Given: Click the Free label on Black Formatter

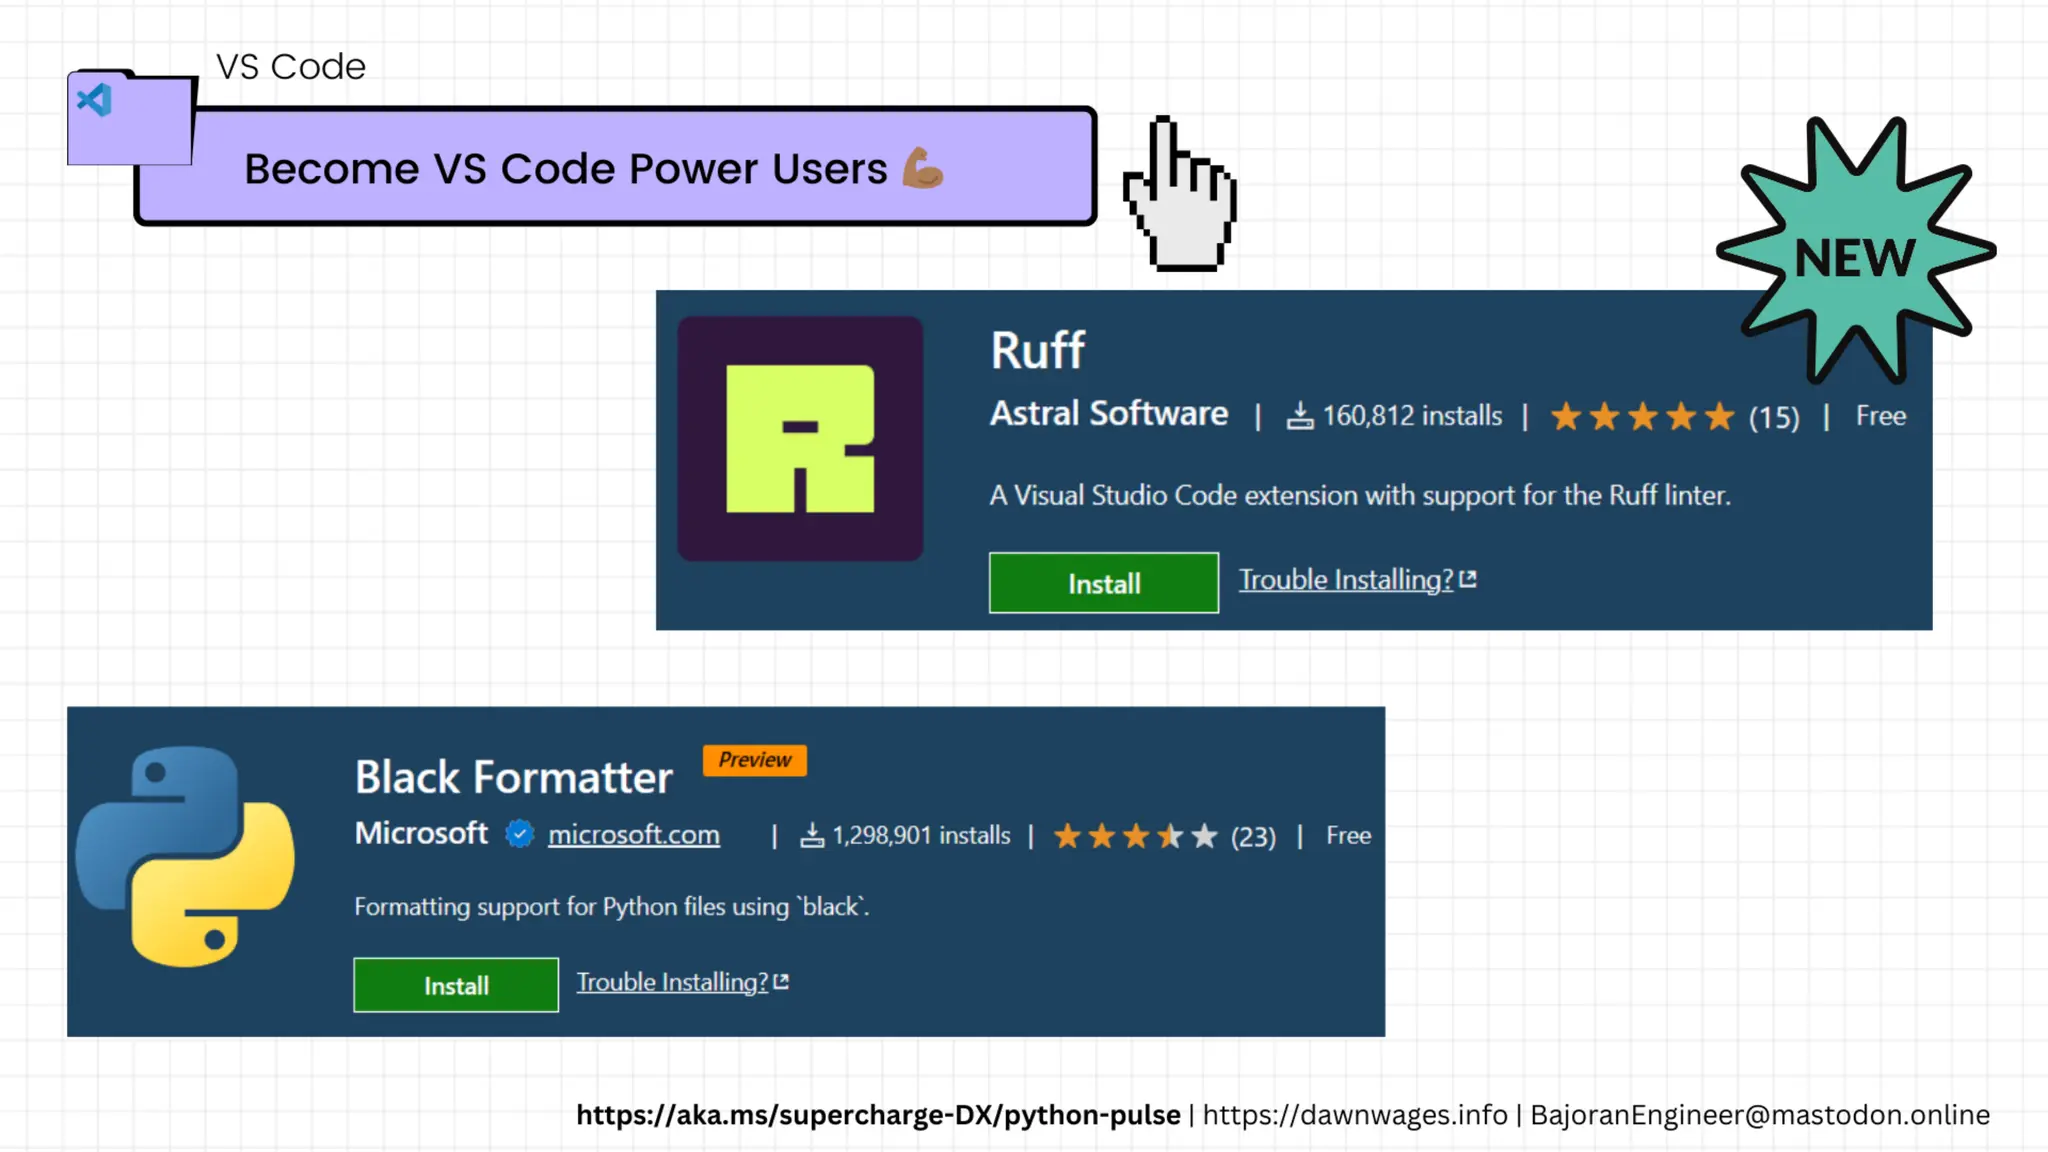Looking at the screenshot, I should click(1348, 835).
